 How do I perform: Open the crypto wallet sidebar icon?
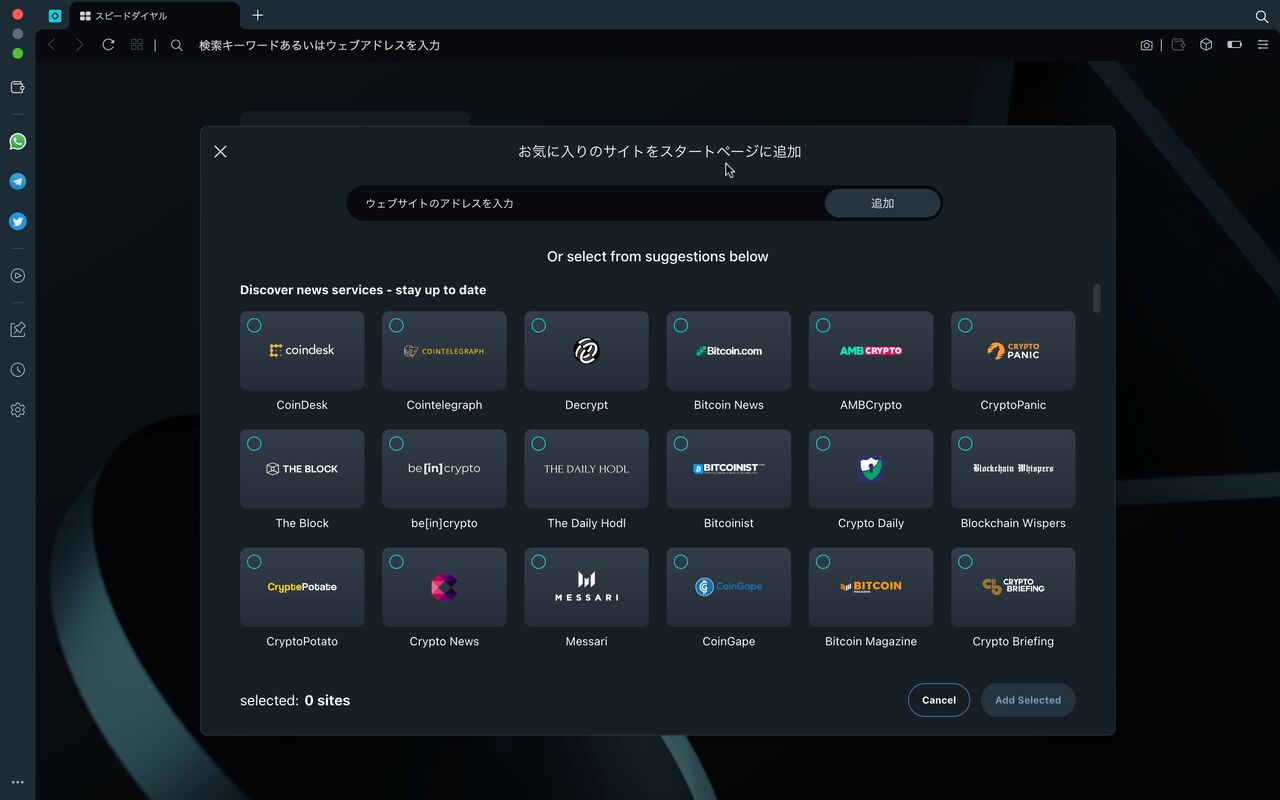pyautogui.click(x=18, y=88)
